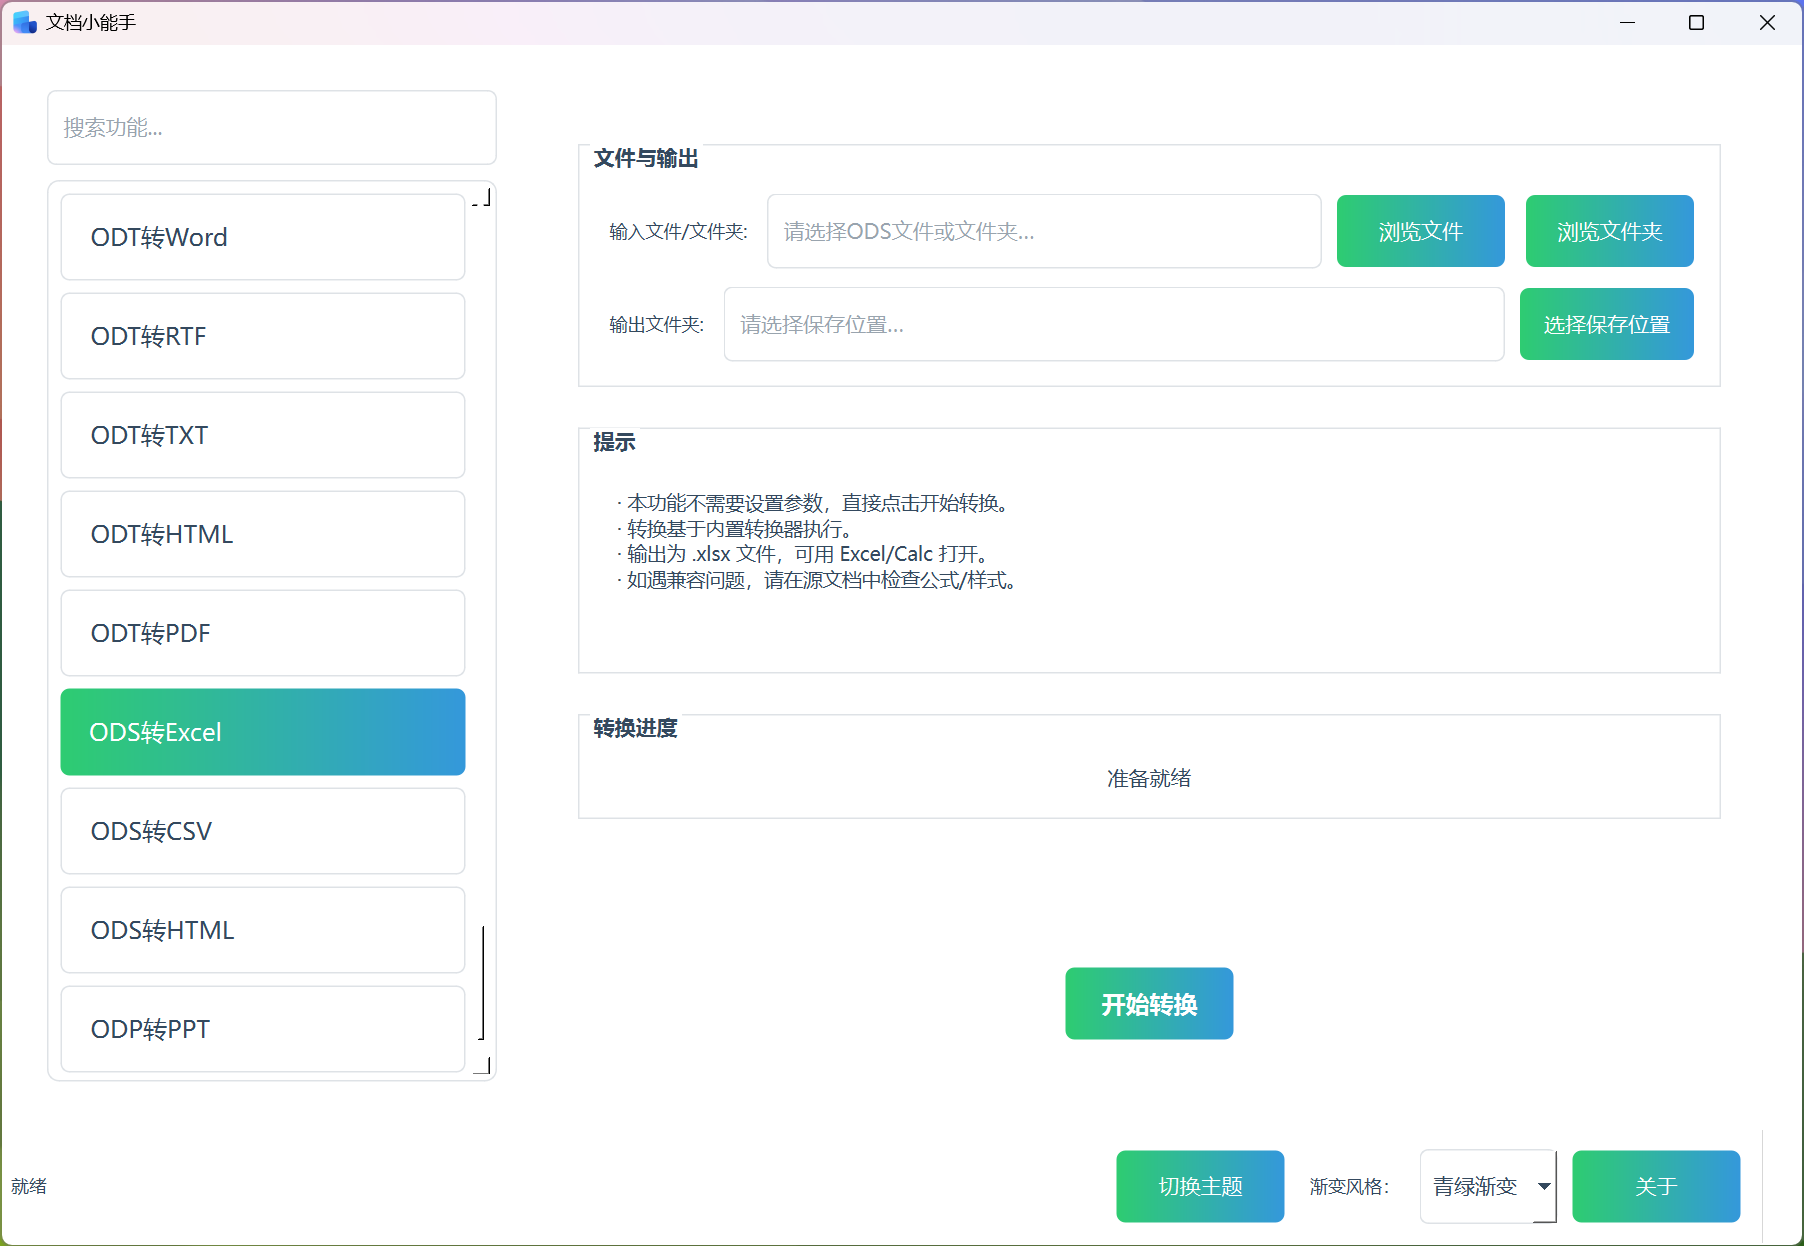This screenshot has width=1804, height=1246.
Task: Select ODP转PPT conversion function
Action: pos(262,1029)
